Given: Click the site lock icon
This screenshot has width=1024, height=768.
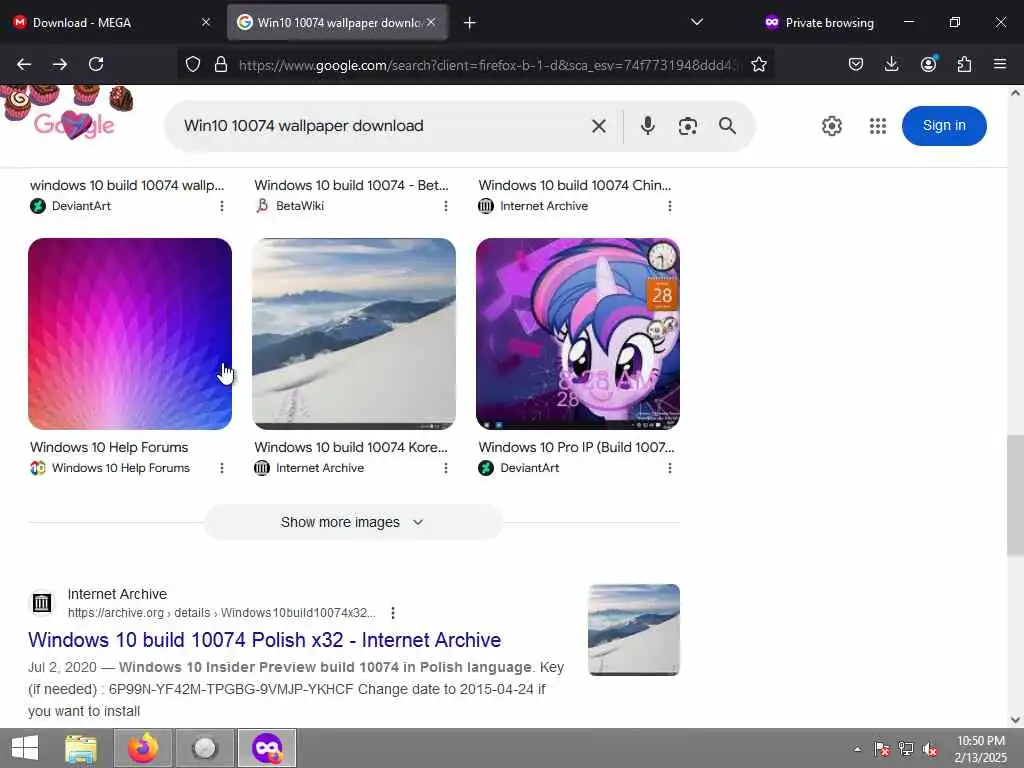Looking at the screenshot, I should (x=221, y=64).
